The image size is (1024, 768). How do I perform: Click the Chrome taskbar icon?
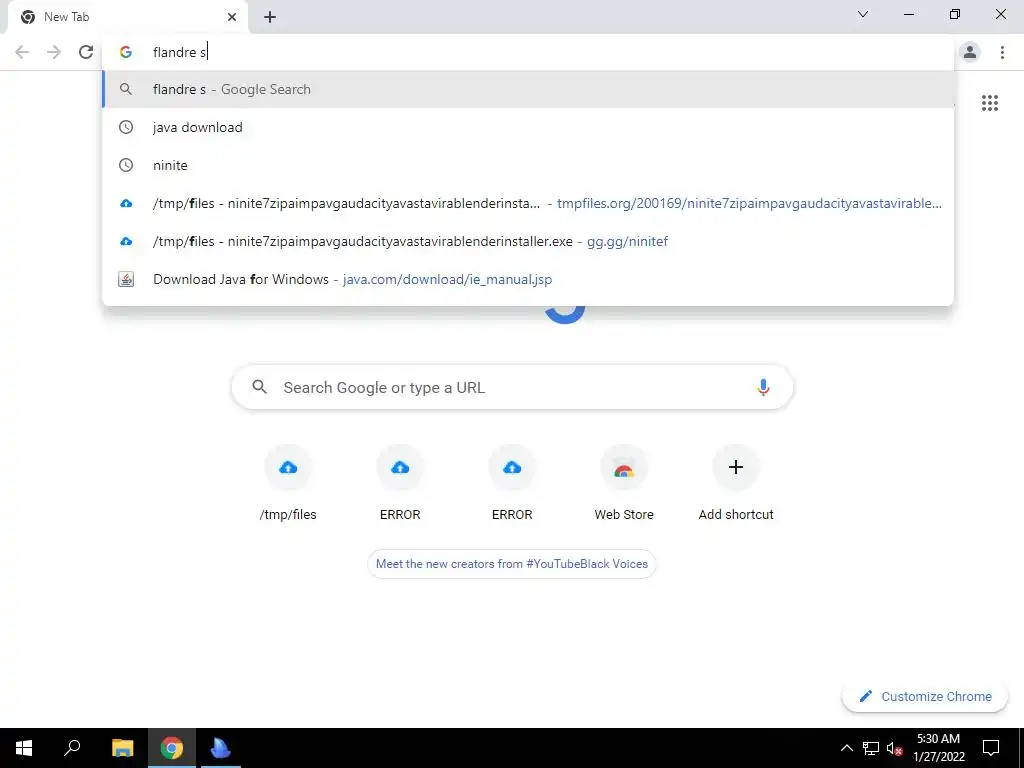(172, 748)
